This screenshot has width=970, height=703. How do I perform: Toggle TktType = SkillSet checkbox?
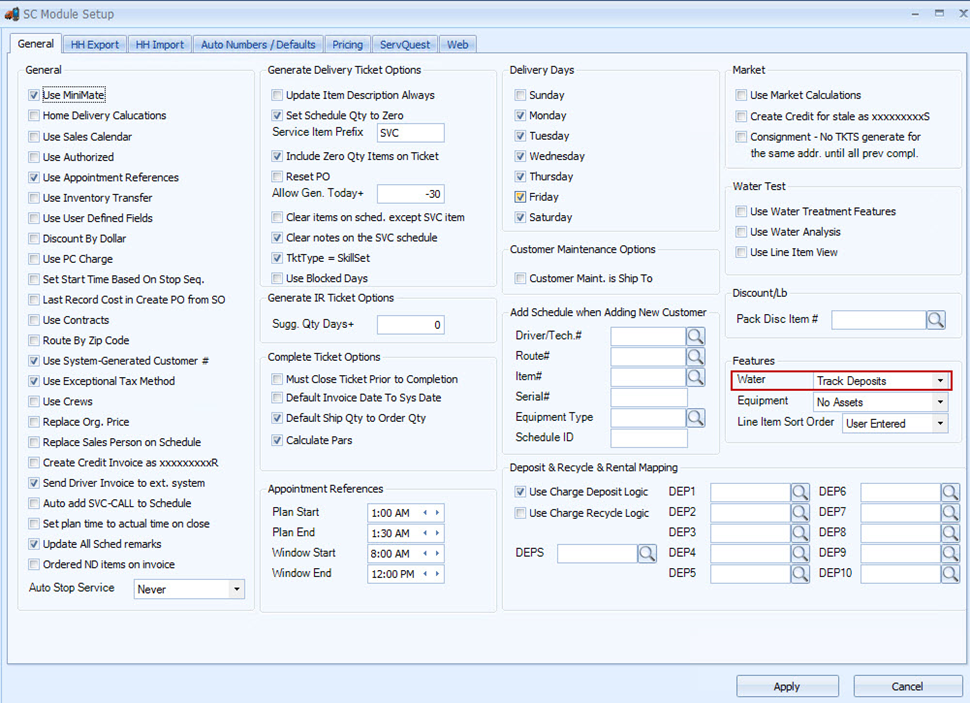[x=277, y=258]
